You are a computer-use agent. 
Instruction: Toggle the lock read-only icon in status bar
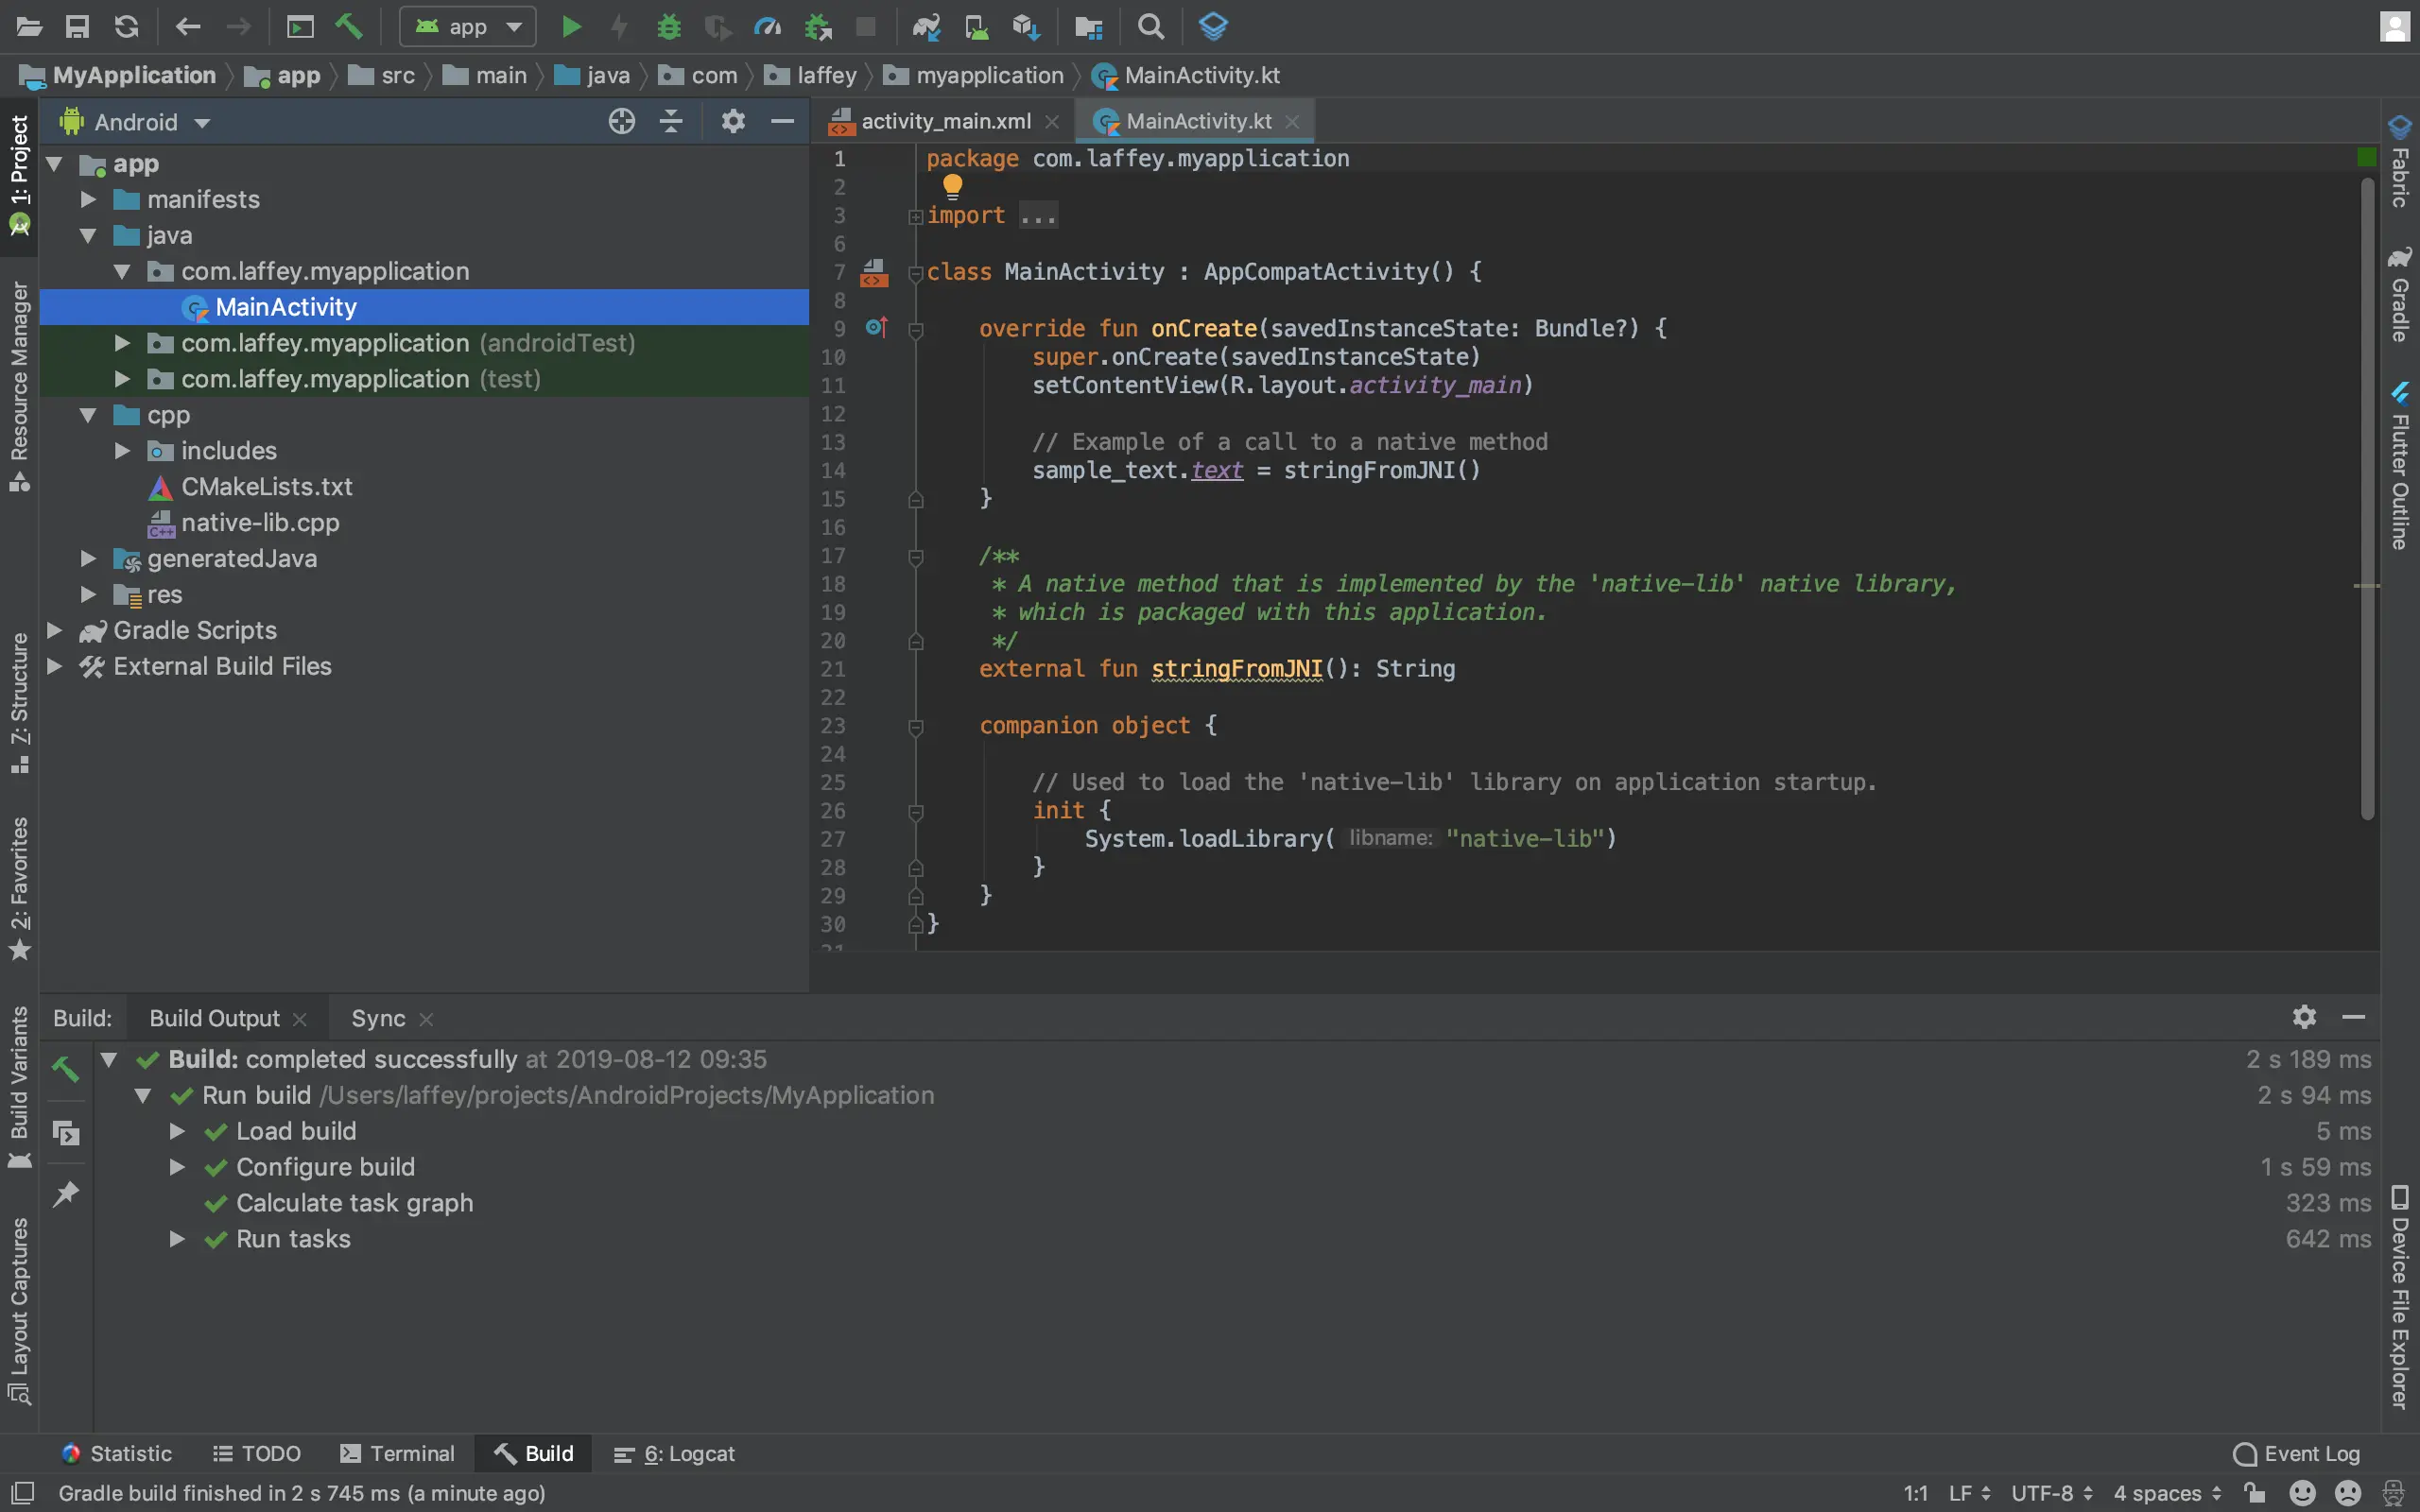[x=2255, y=1493]
